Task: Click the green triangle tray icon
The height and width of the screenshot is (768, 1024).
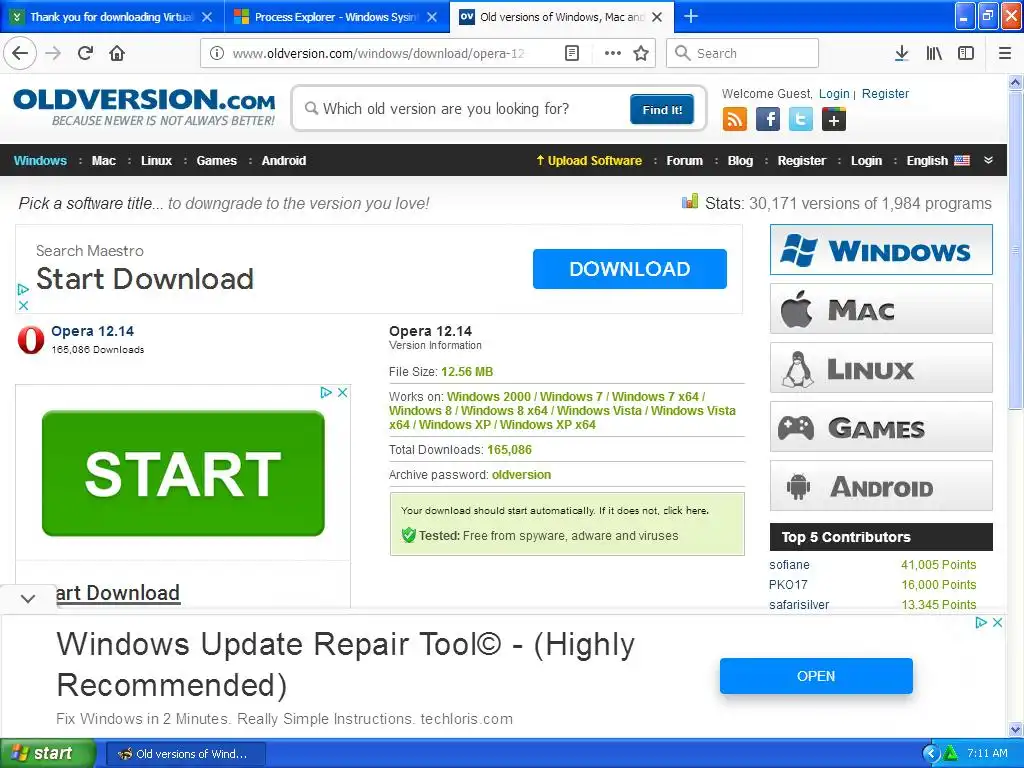Action: click(951, 753)
